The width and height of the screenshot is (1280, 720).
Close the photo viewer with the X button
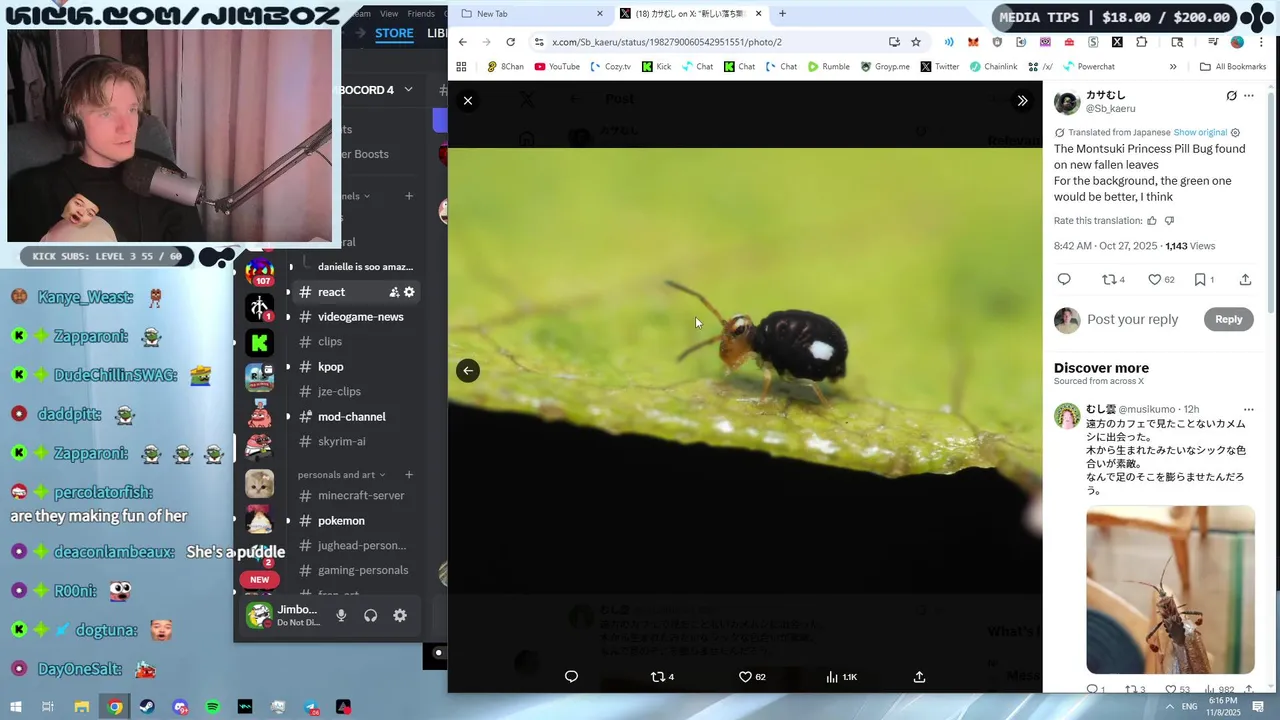467,100
